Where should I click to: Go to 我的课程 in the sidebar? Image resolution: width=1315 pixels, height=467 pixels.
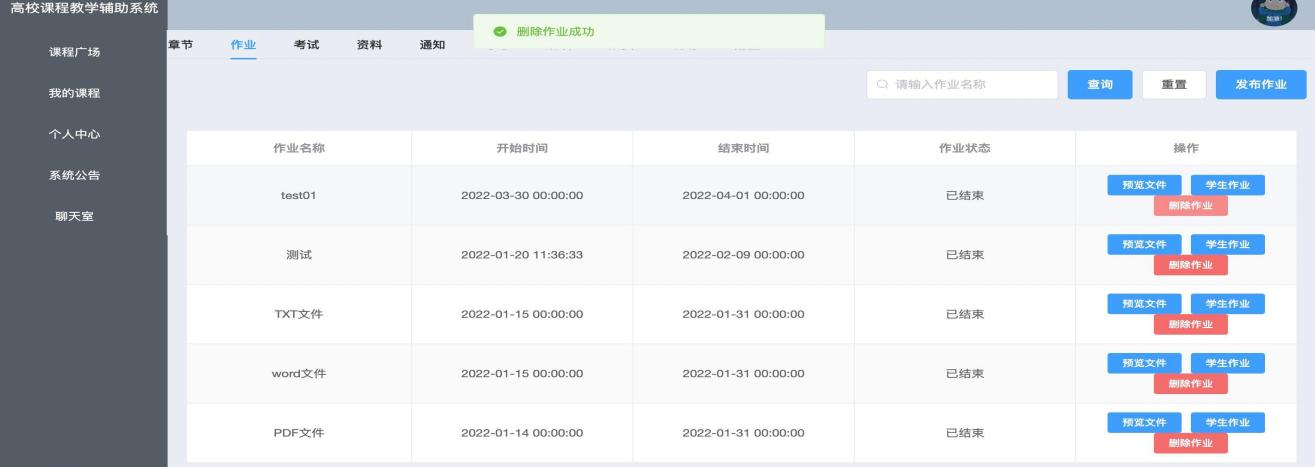pos(74,93)
